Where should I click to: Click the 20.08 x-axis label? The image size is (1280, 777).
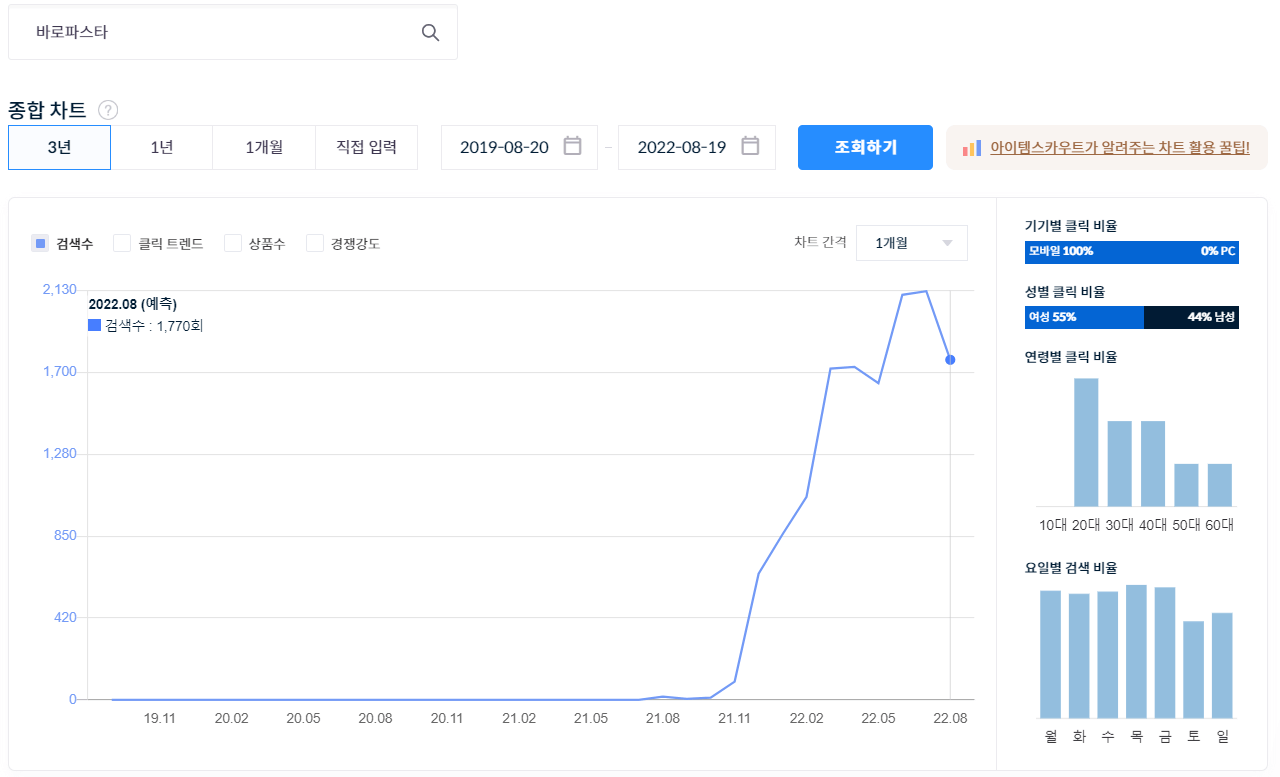click(x=375, y=718)
